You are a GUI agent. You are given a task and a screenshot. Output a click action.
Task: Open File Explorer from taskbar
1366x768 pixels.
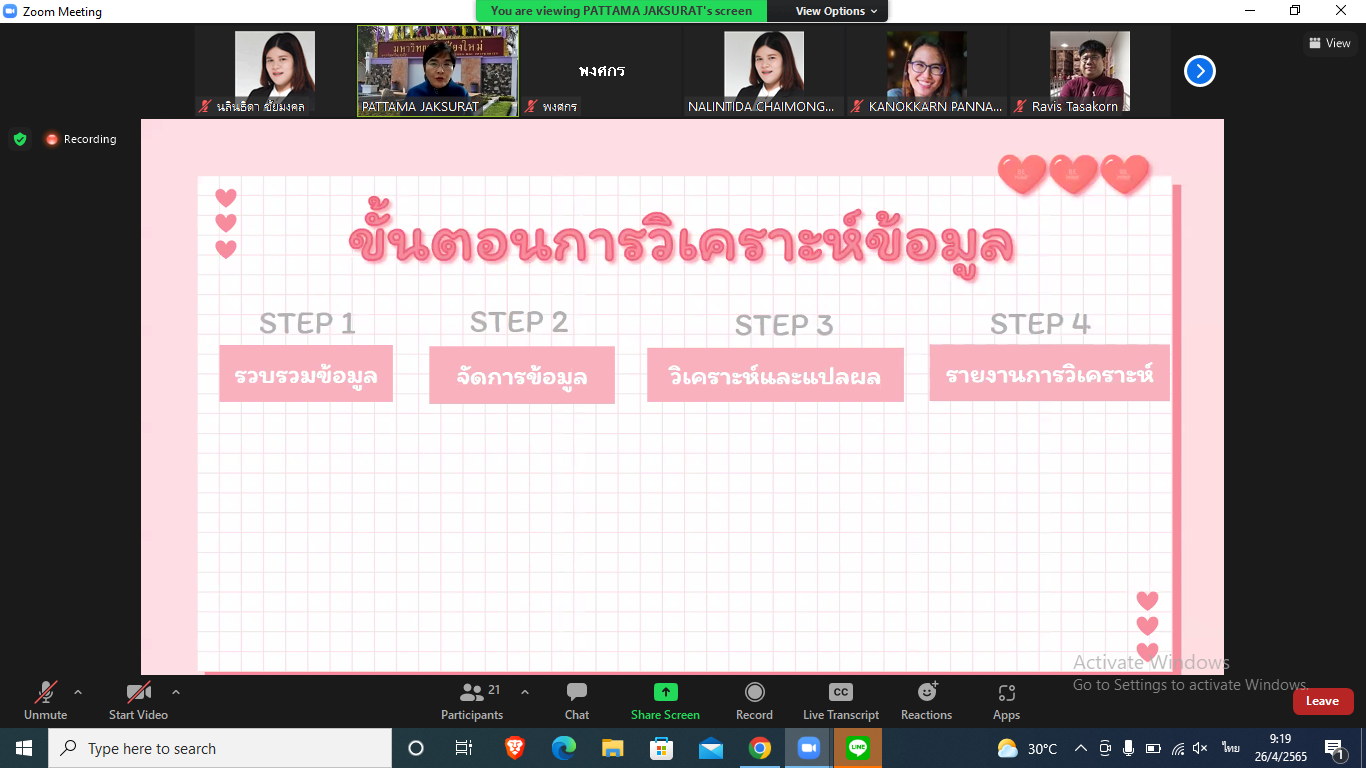tap(613, 748)
